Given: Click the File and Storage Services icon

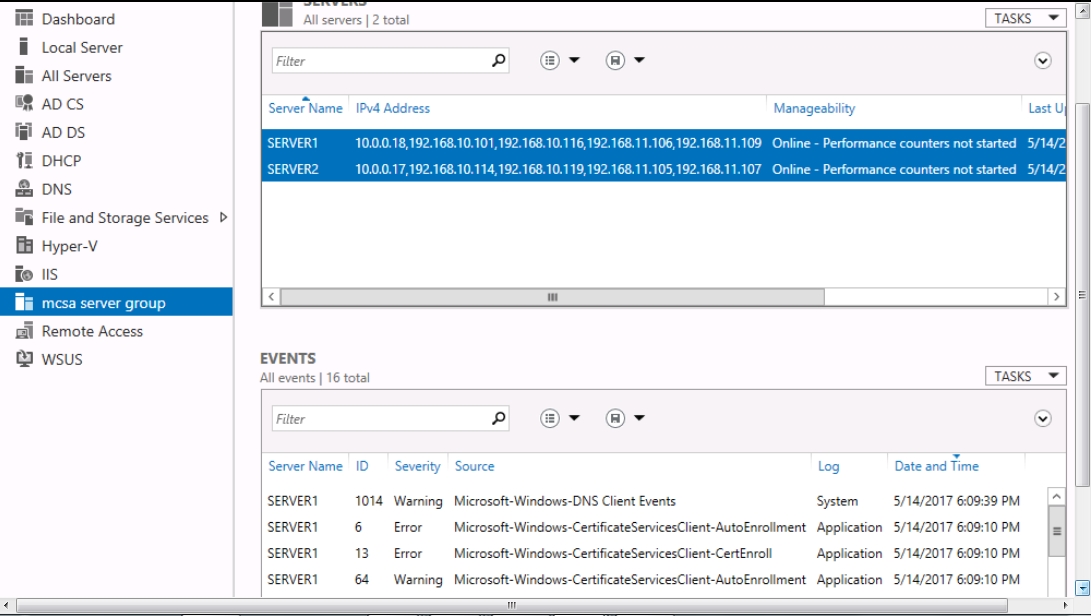Looking at the screenshot, I should tap(24, 217).
